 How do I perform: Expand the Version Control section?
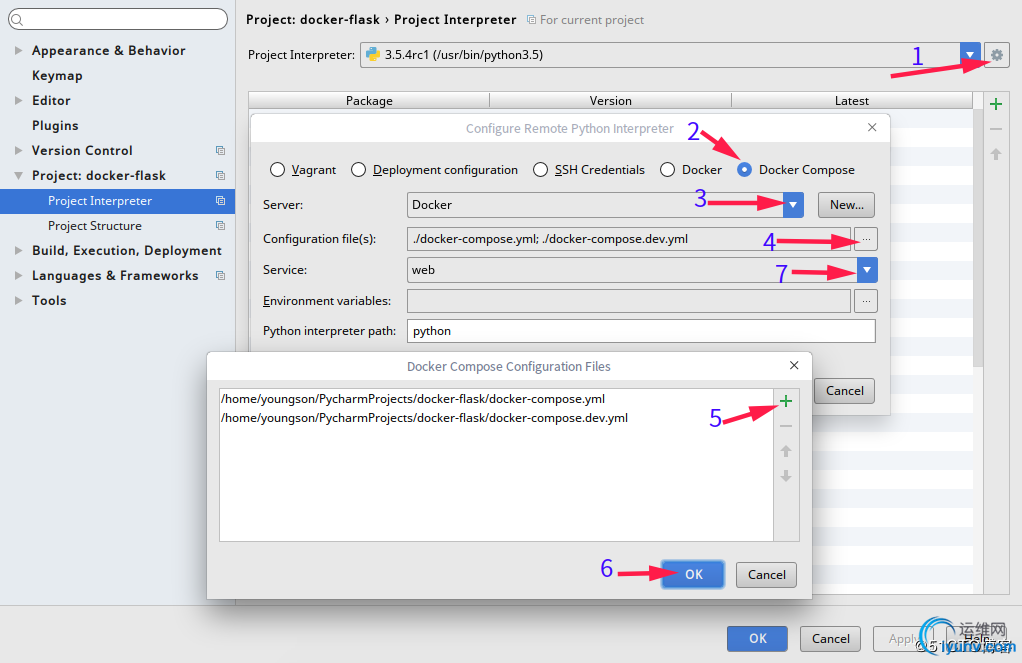pyautogui.click(x=18, y=151)
